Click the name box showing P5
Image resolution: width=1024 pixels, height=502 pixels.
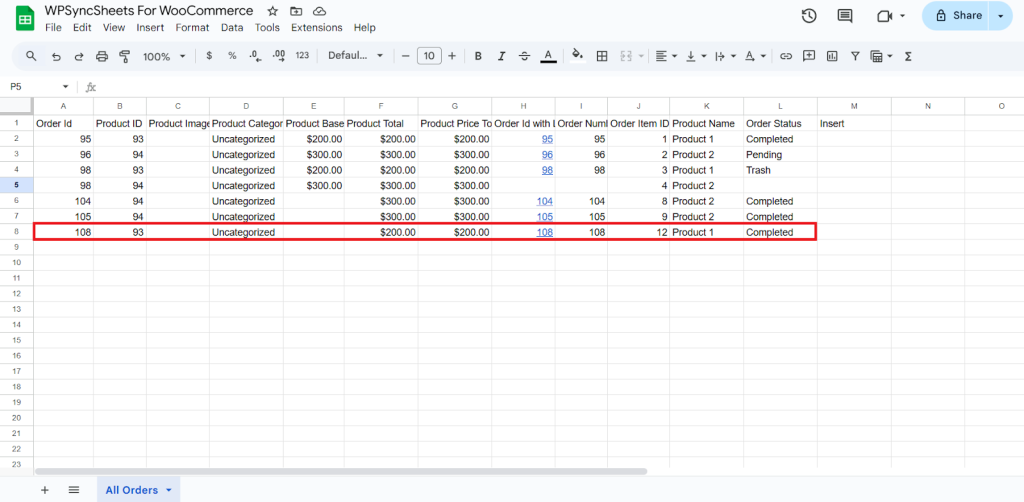[37, 87]
